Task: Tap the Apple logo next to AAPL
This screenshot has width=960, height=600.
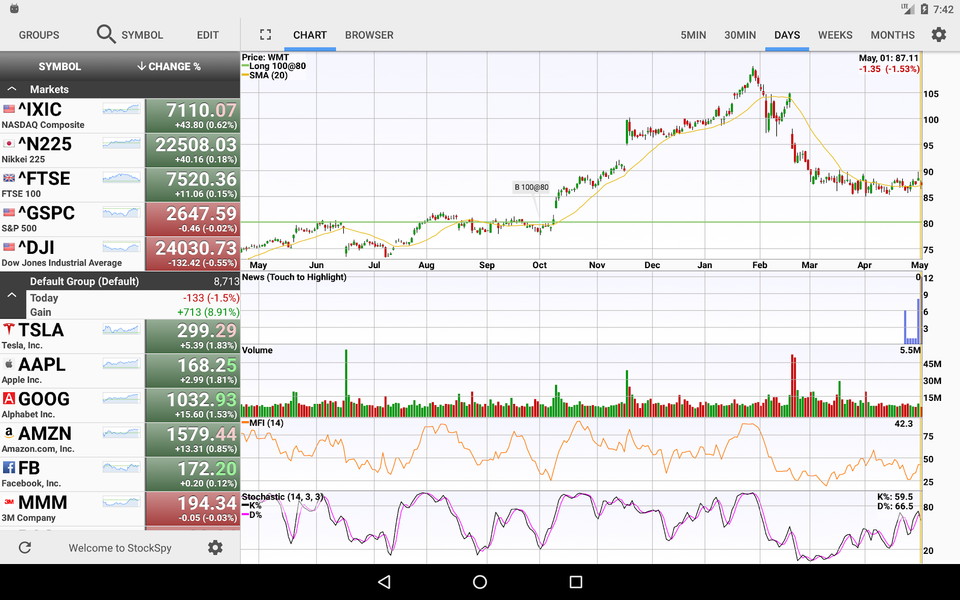Action: (x=11, y=365)
